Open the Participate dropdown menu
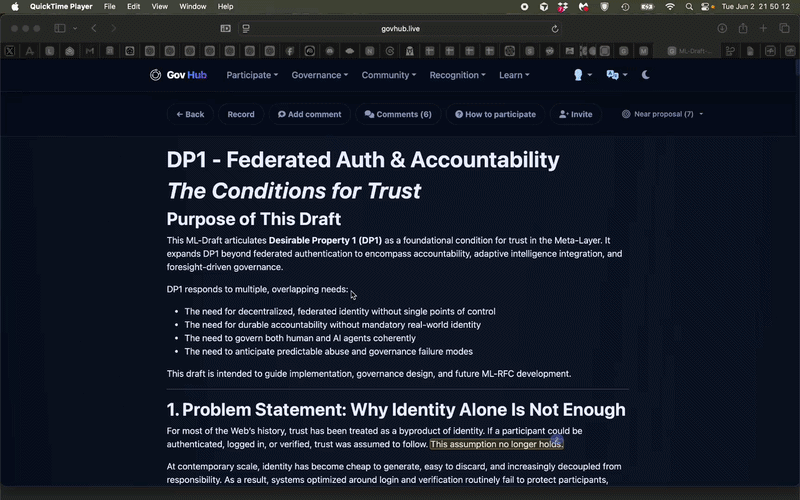800x500 pixels. coord(252,75)
